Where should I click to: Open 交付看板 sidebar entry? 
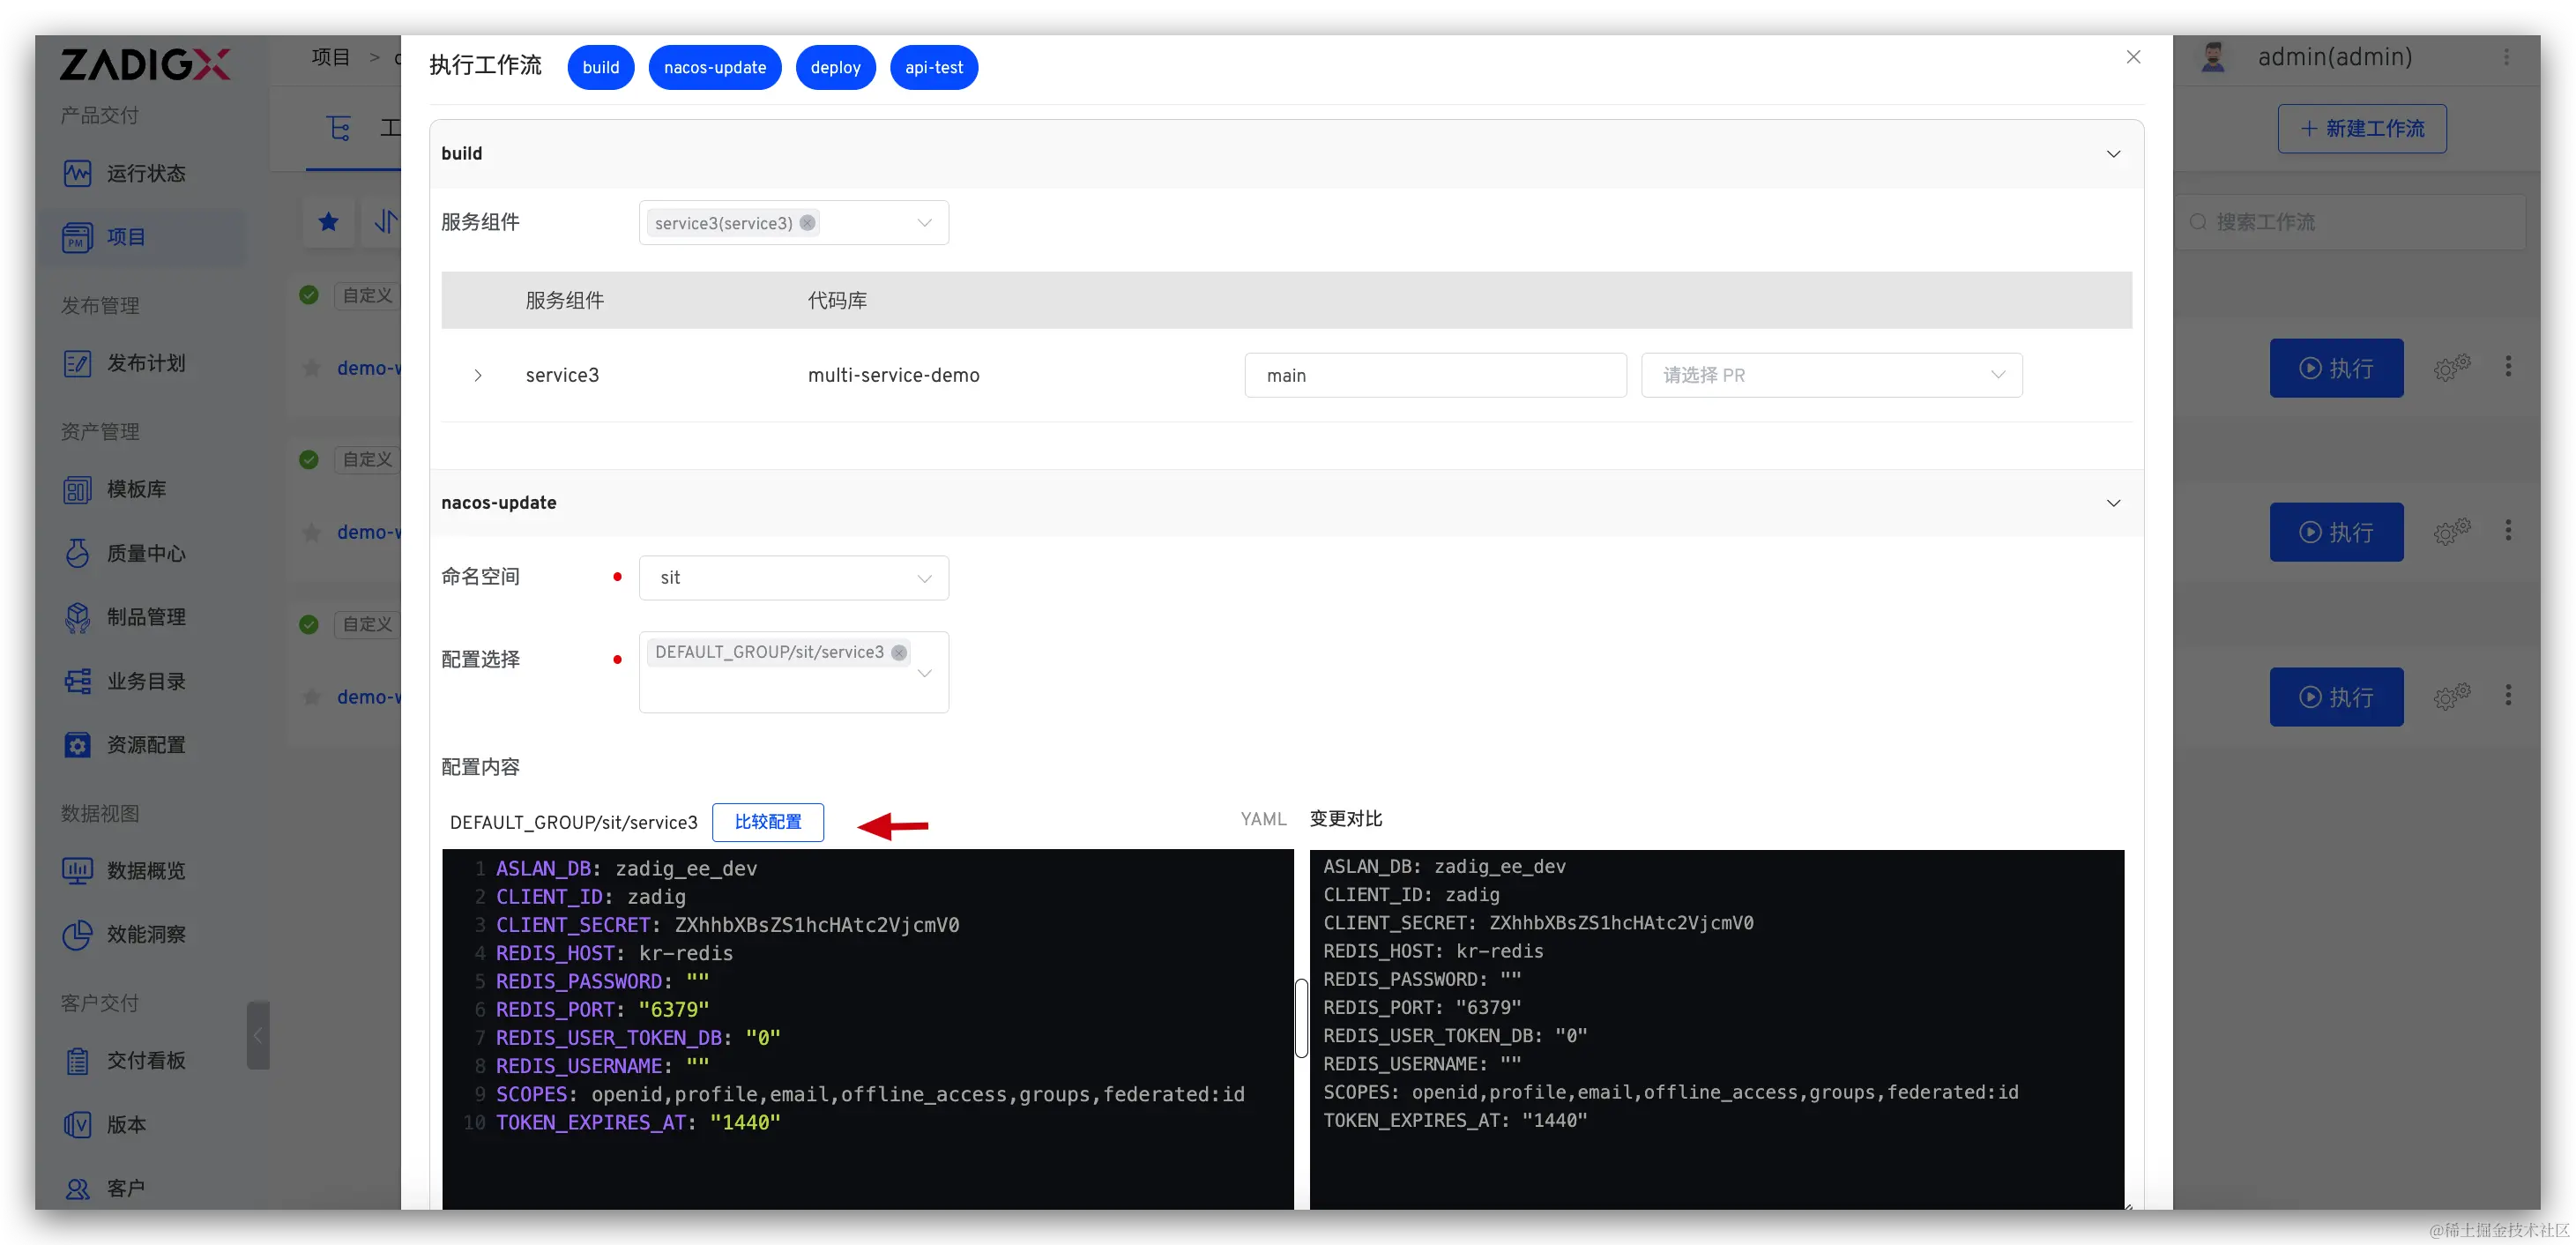click(125, 1060)
